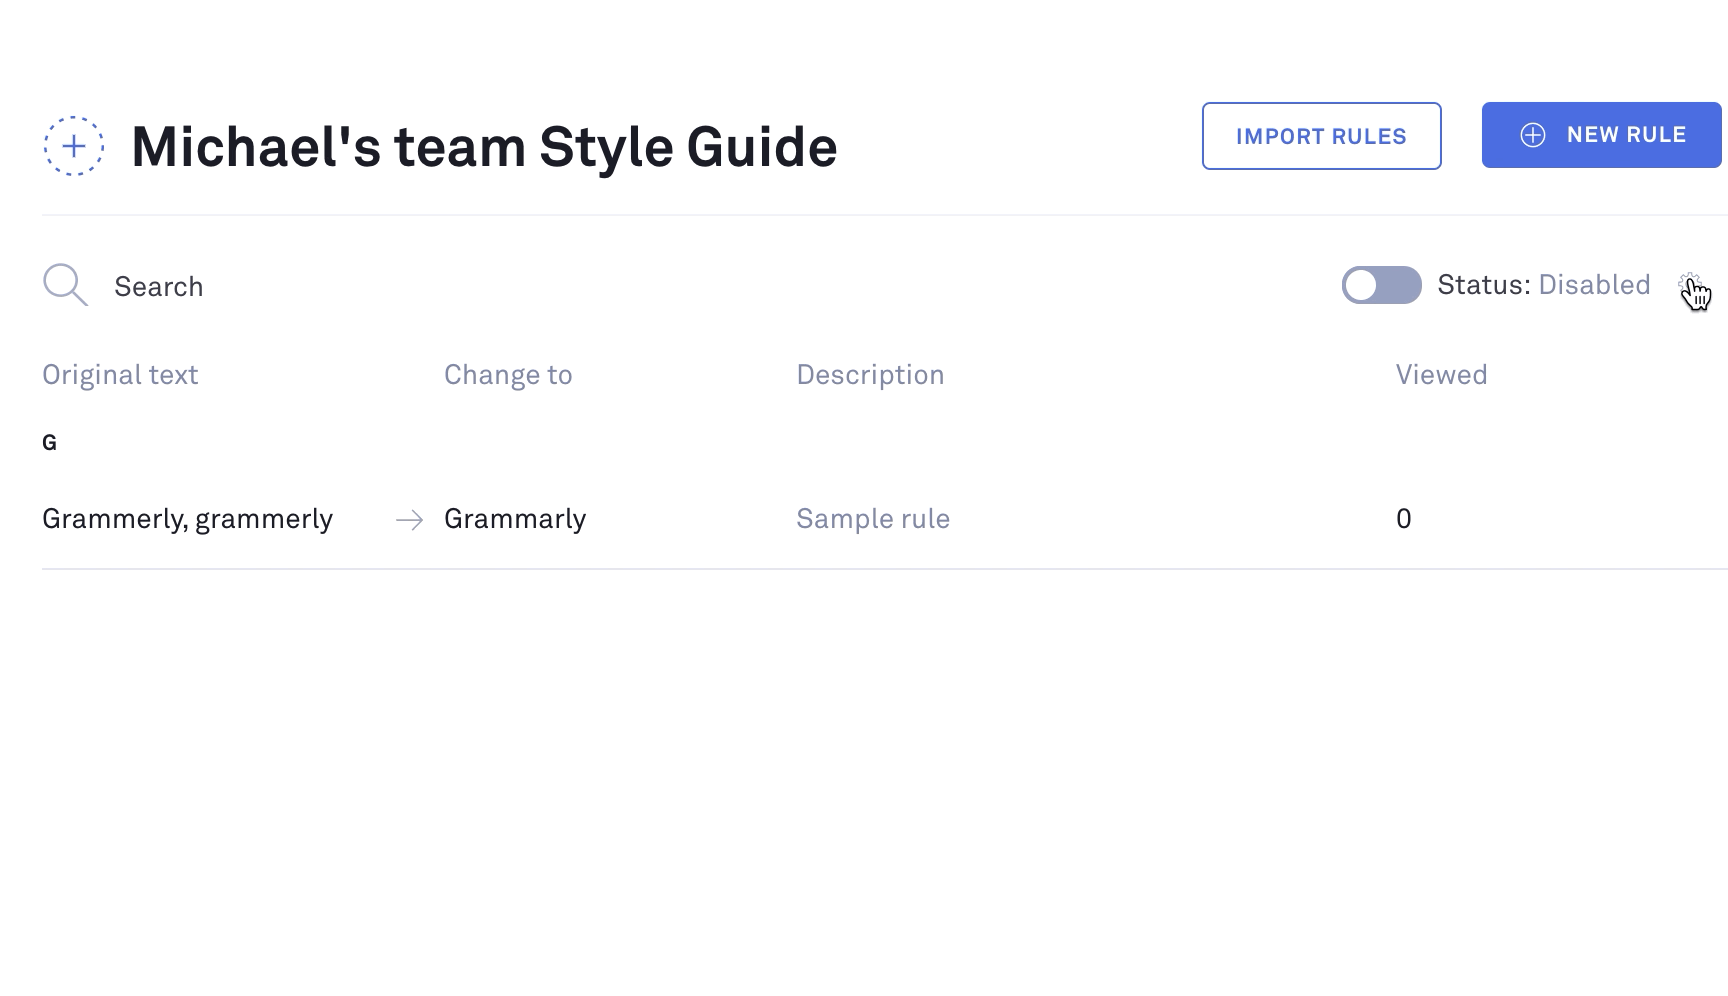
Task: Click the arrow icon in the Grammerly rule
Action: click(409, 519)
